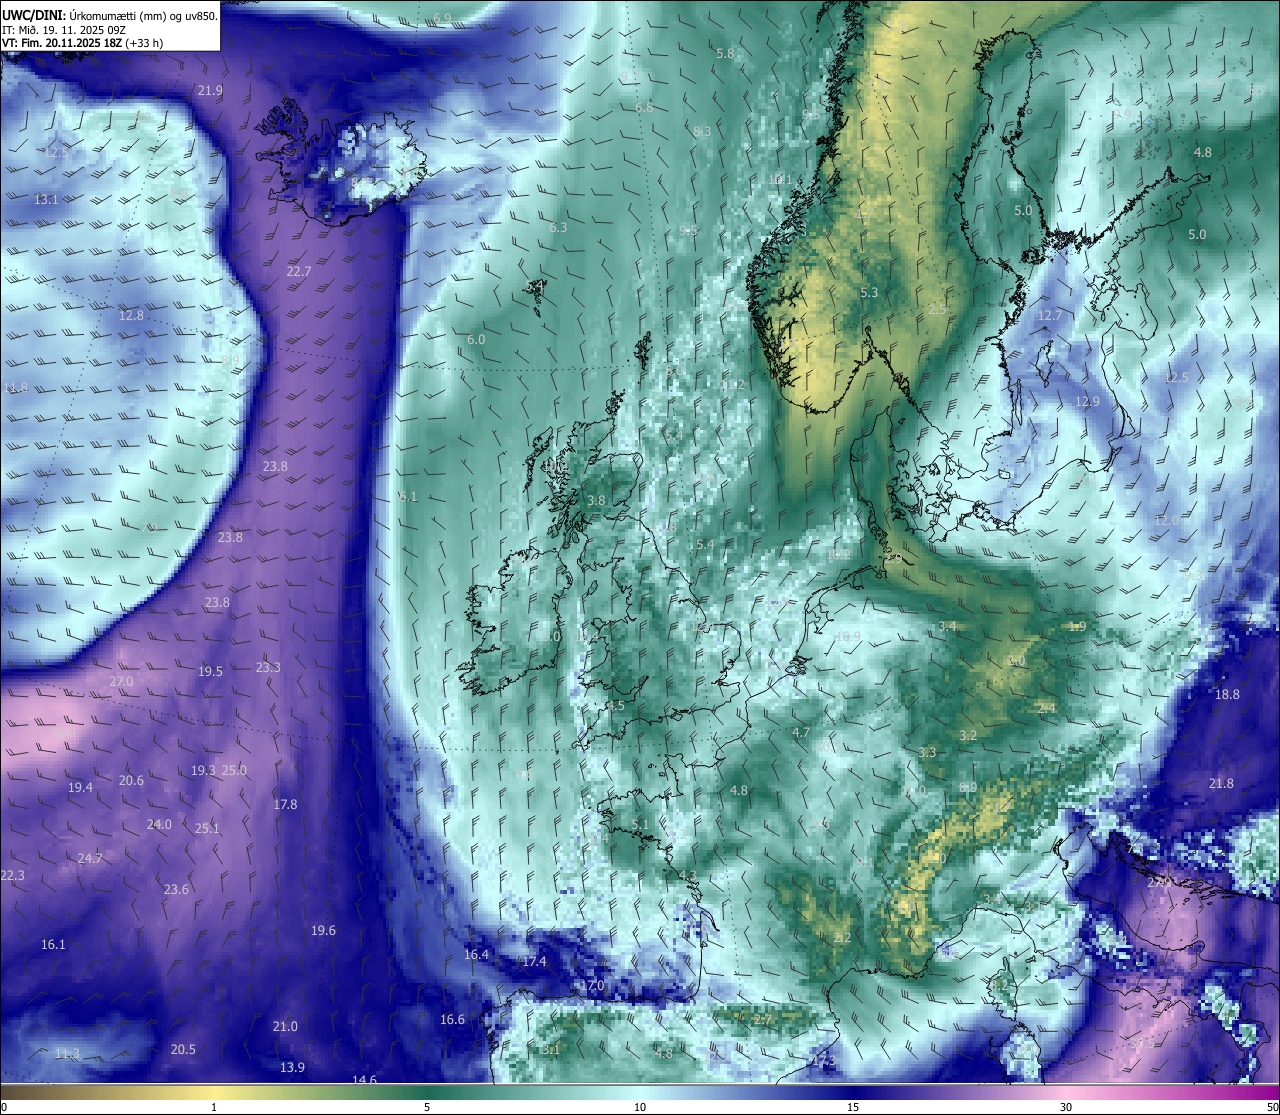Click the 27.0 value in the Atlantic
Image resolution: width=1280 pixels, height=1115 pixels.
point(121,681)
